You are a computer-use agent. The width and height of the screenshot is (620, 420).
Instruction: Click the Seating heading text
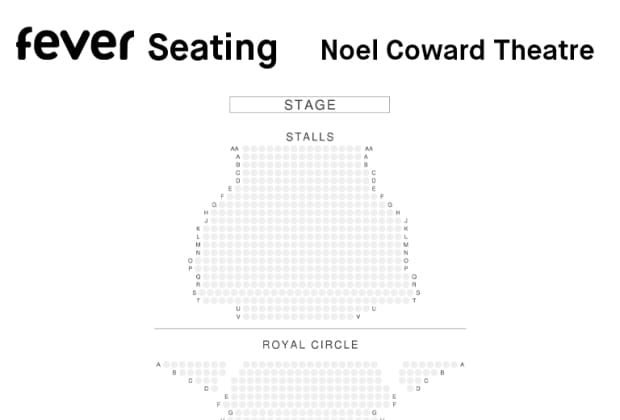(212, 49)
